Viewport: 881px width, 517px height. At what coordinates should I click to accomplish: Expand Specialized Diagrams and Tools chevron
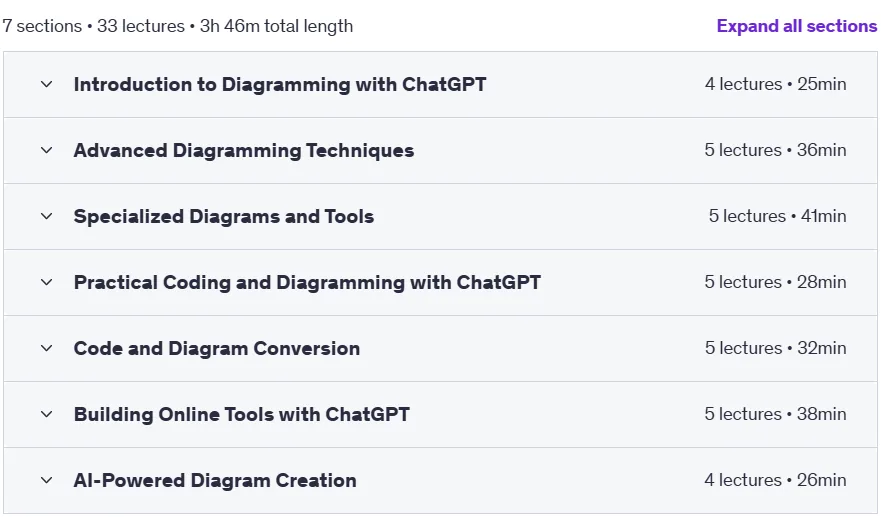47,216
